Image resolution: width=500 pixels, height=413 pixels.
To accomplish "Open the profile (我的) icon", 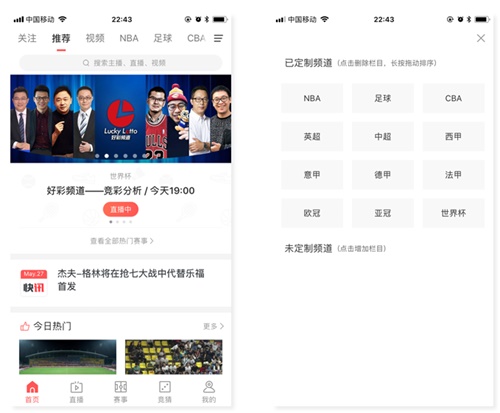I will tap(209, 387).
